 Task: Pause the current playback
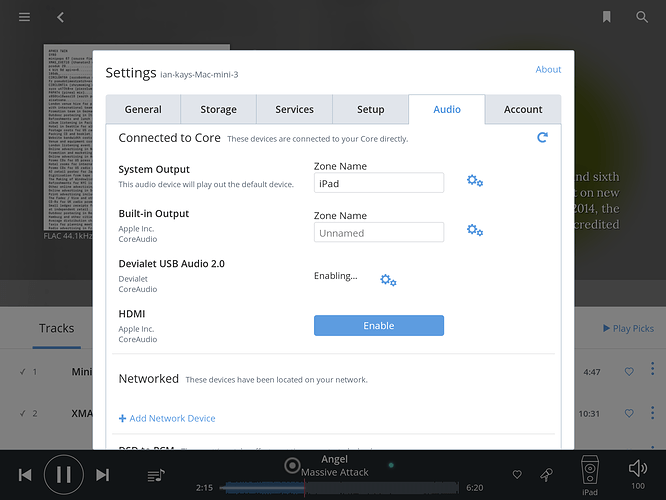tap(64, 475)
